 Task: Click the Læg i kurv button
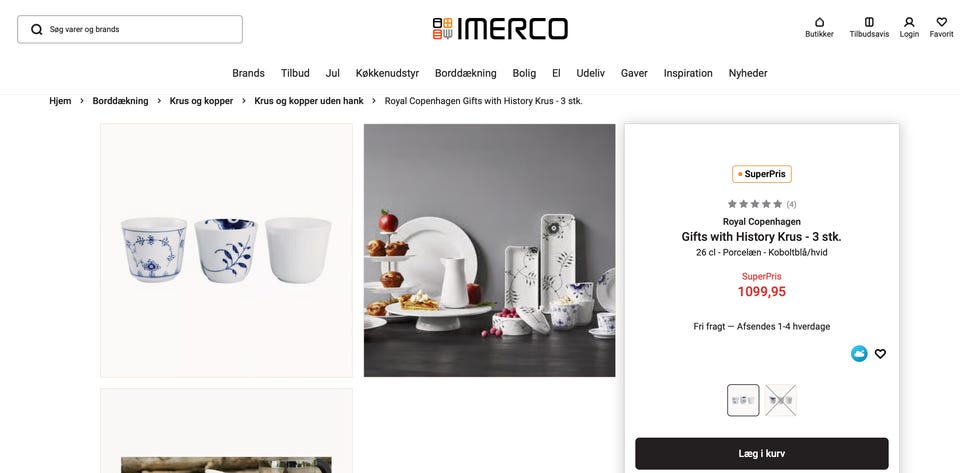762,453
